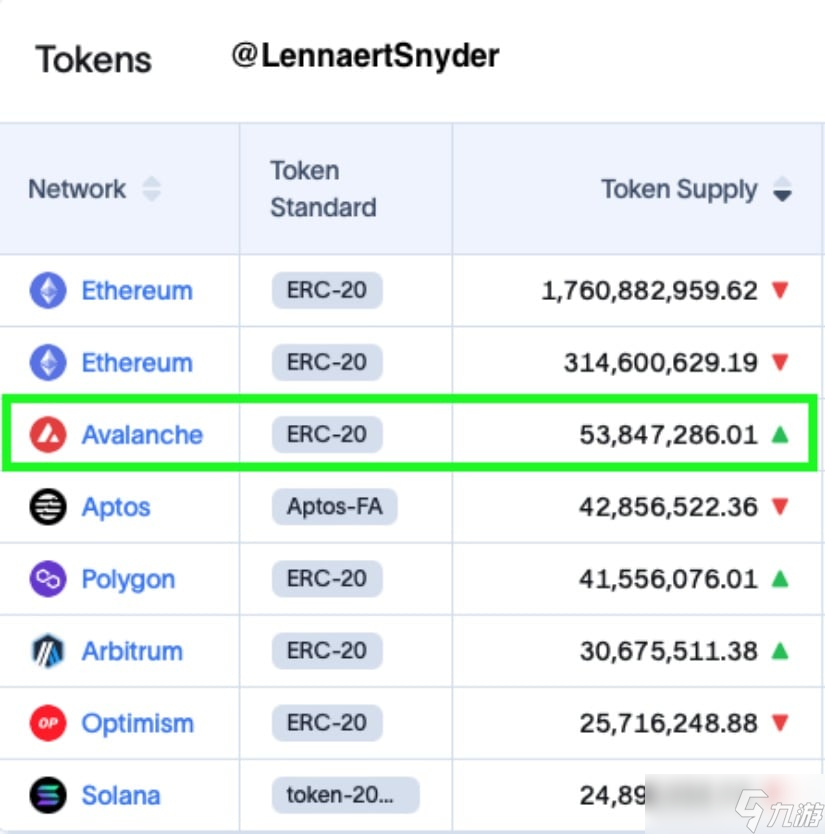The width and height of the screenshot is (825, 834).
Task: Click the Polygon network logo icon
Action: 47,579
